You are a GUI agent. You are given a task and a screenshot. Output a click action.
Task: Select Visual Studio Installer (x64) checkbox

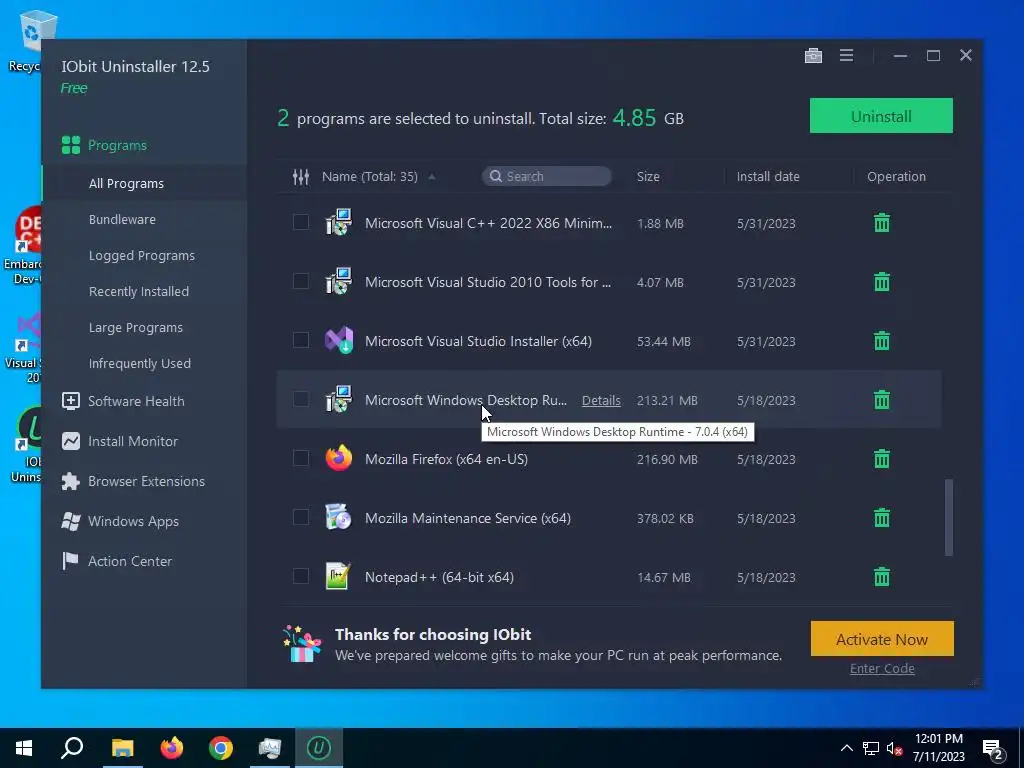pyautogui.click(x=300, y=340)
